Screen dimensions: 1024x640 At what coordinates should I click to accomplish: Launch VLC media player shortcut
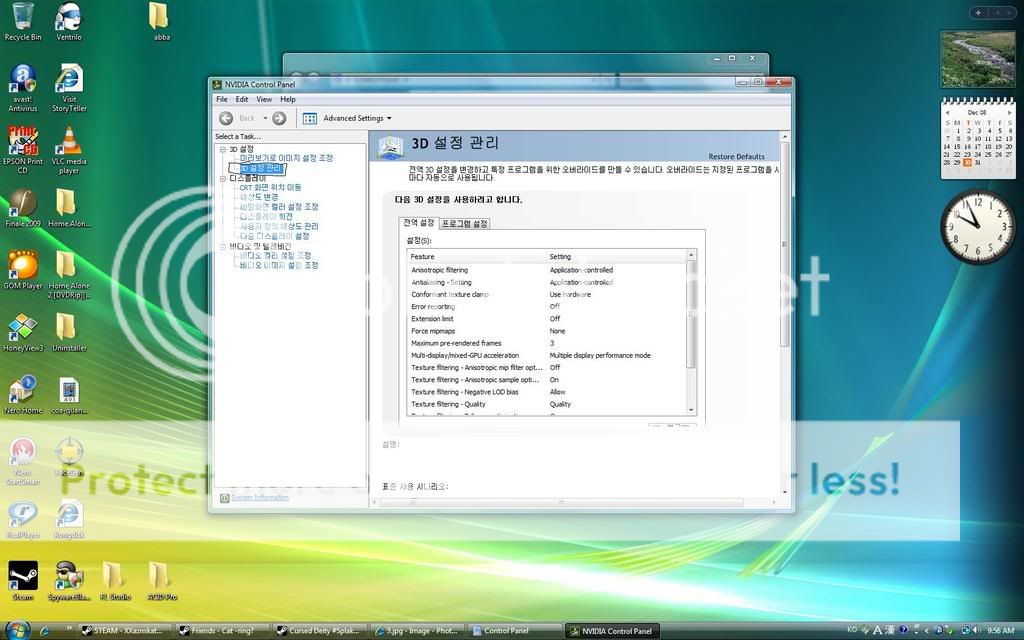[69, 149]
